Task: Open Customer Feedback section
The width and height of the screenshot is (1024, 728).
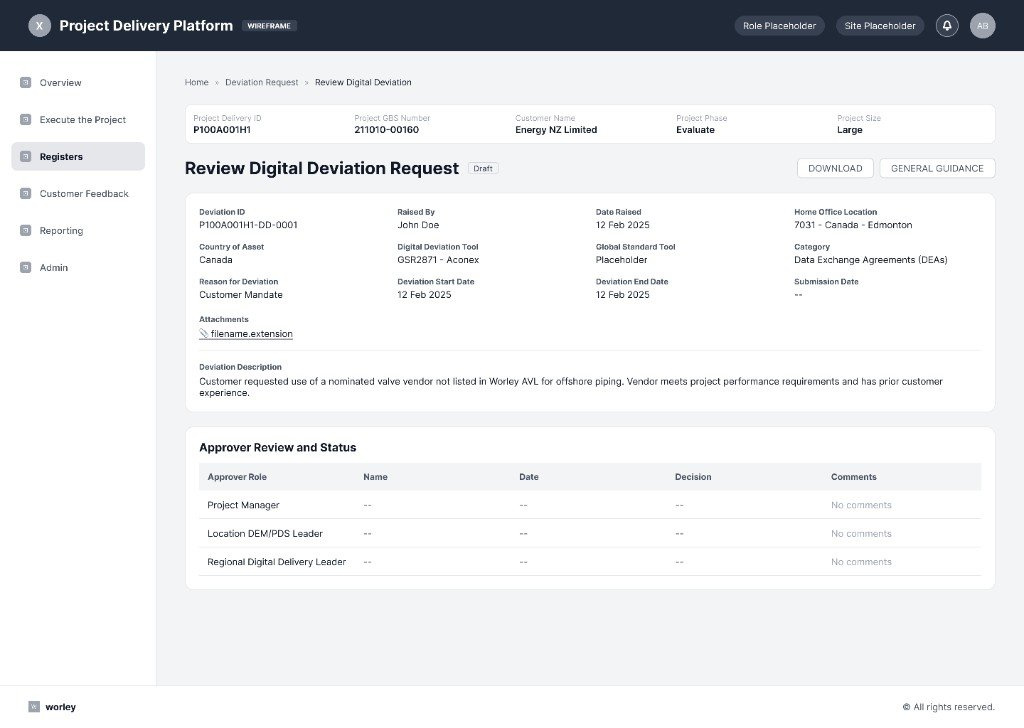Action: (x=78, y=193)
